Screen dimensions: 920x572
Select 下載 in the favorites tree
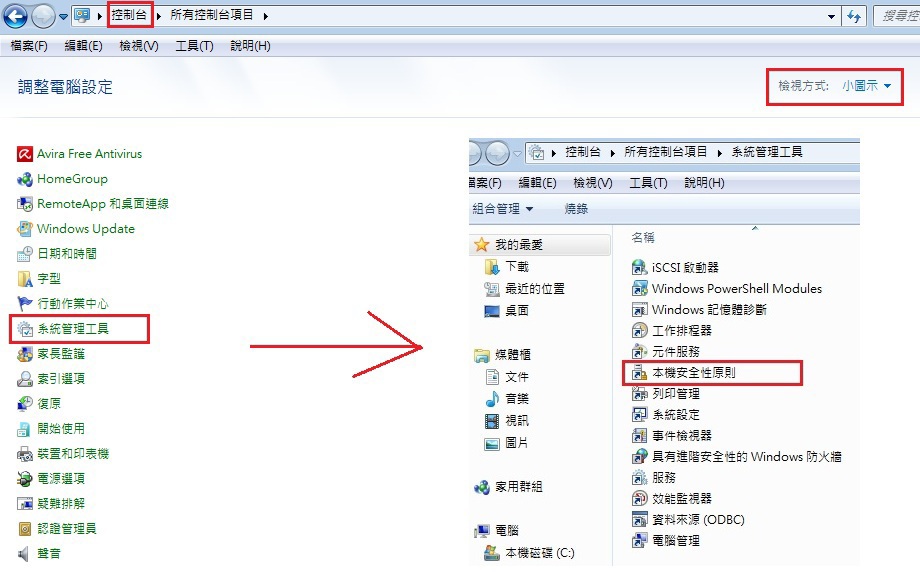[x=517, y=267]
